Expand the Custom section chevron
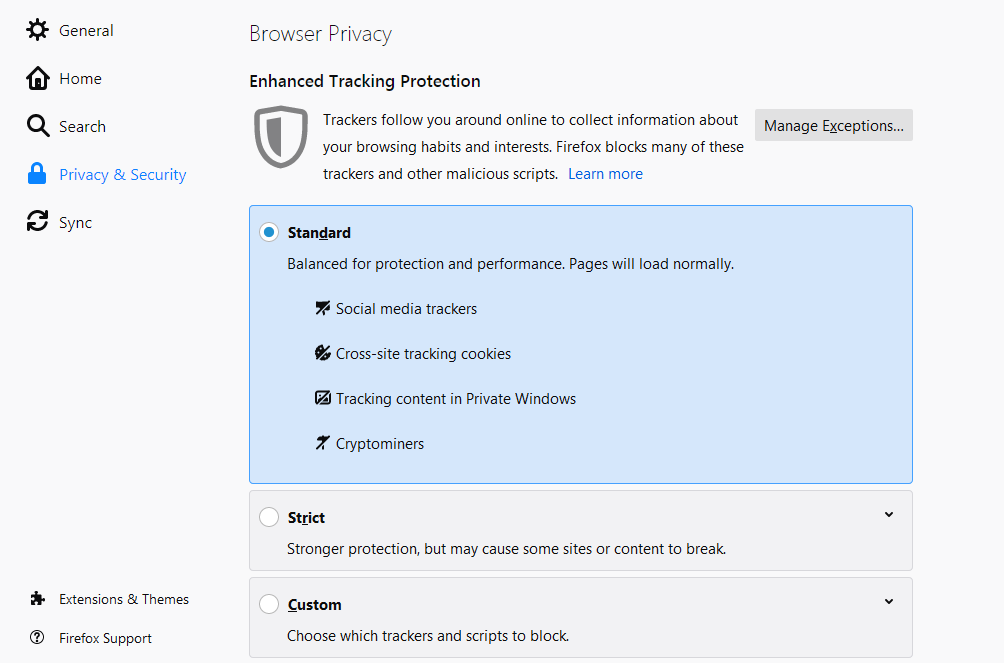Screen dimensions: 1004x663 [889, 602]
